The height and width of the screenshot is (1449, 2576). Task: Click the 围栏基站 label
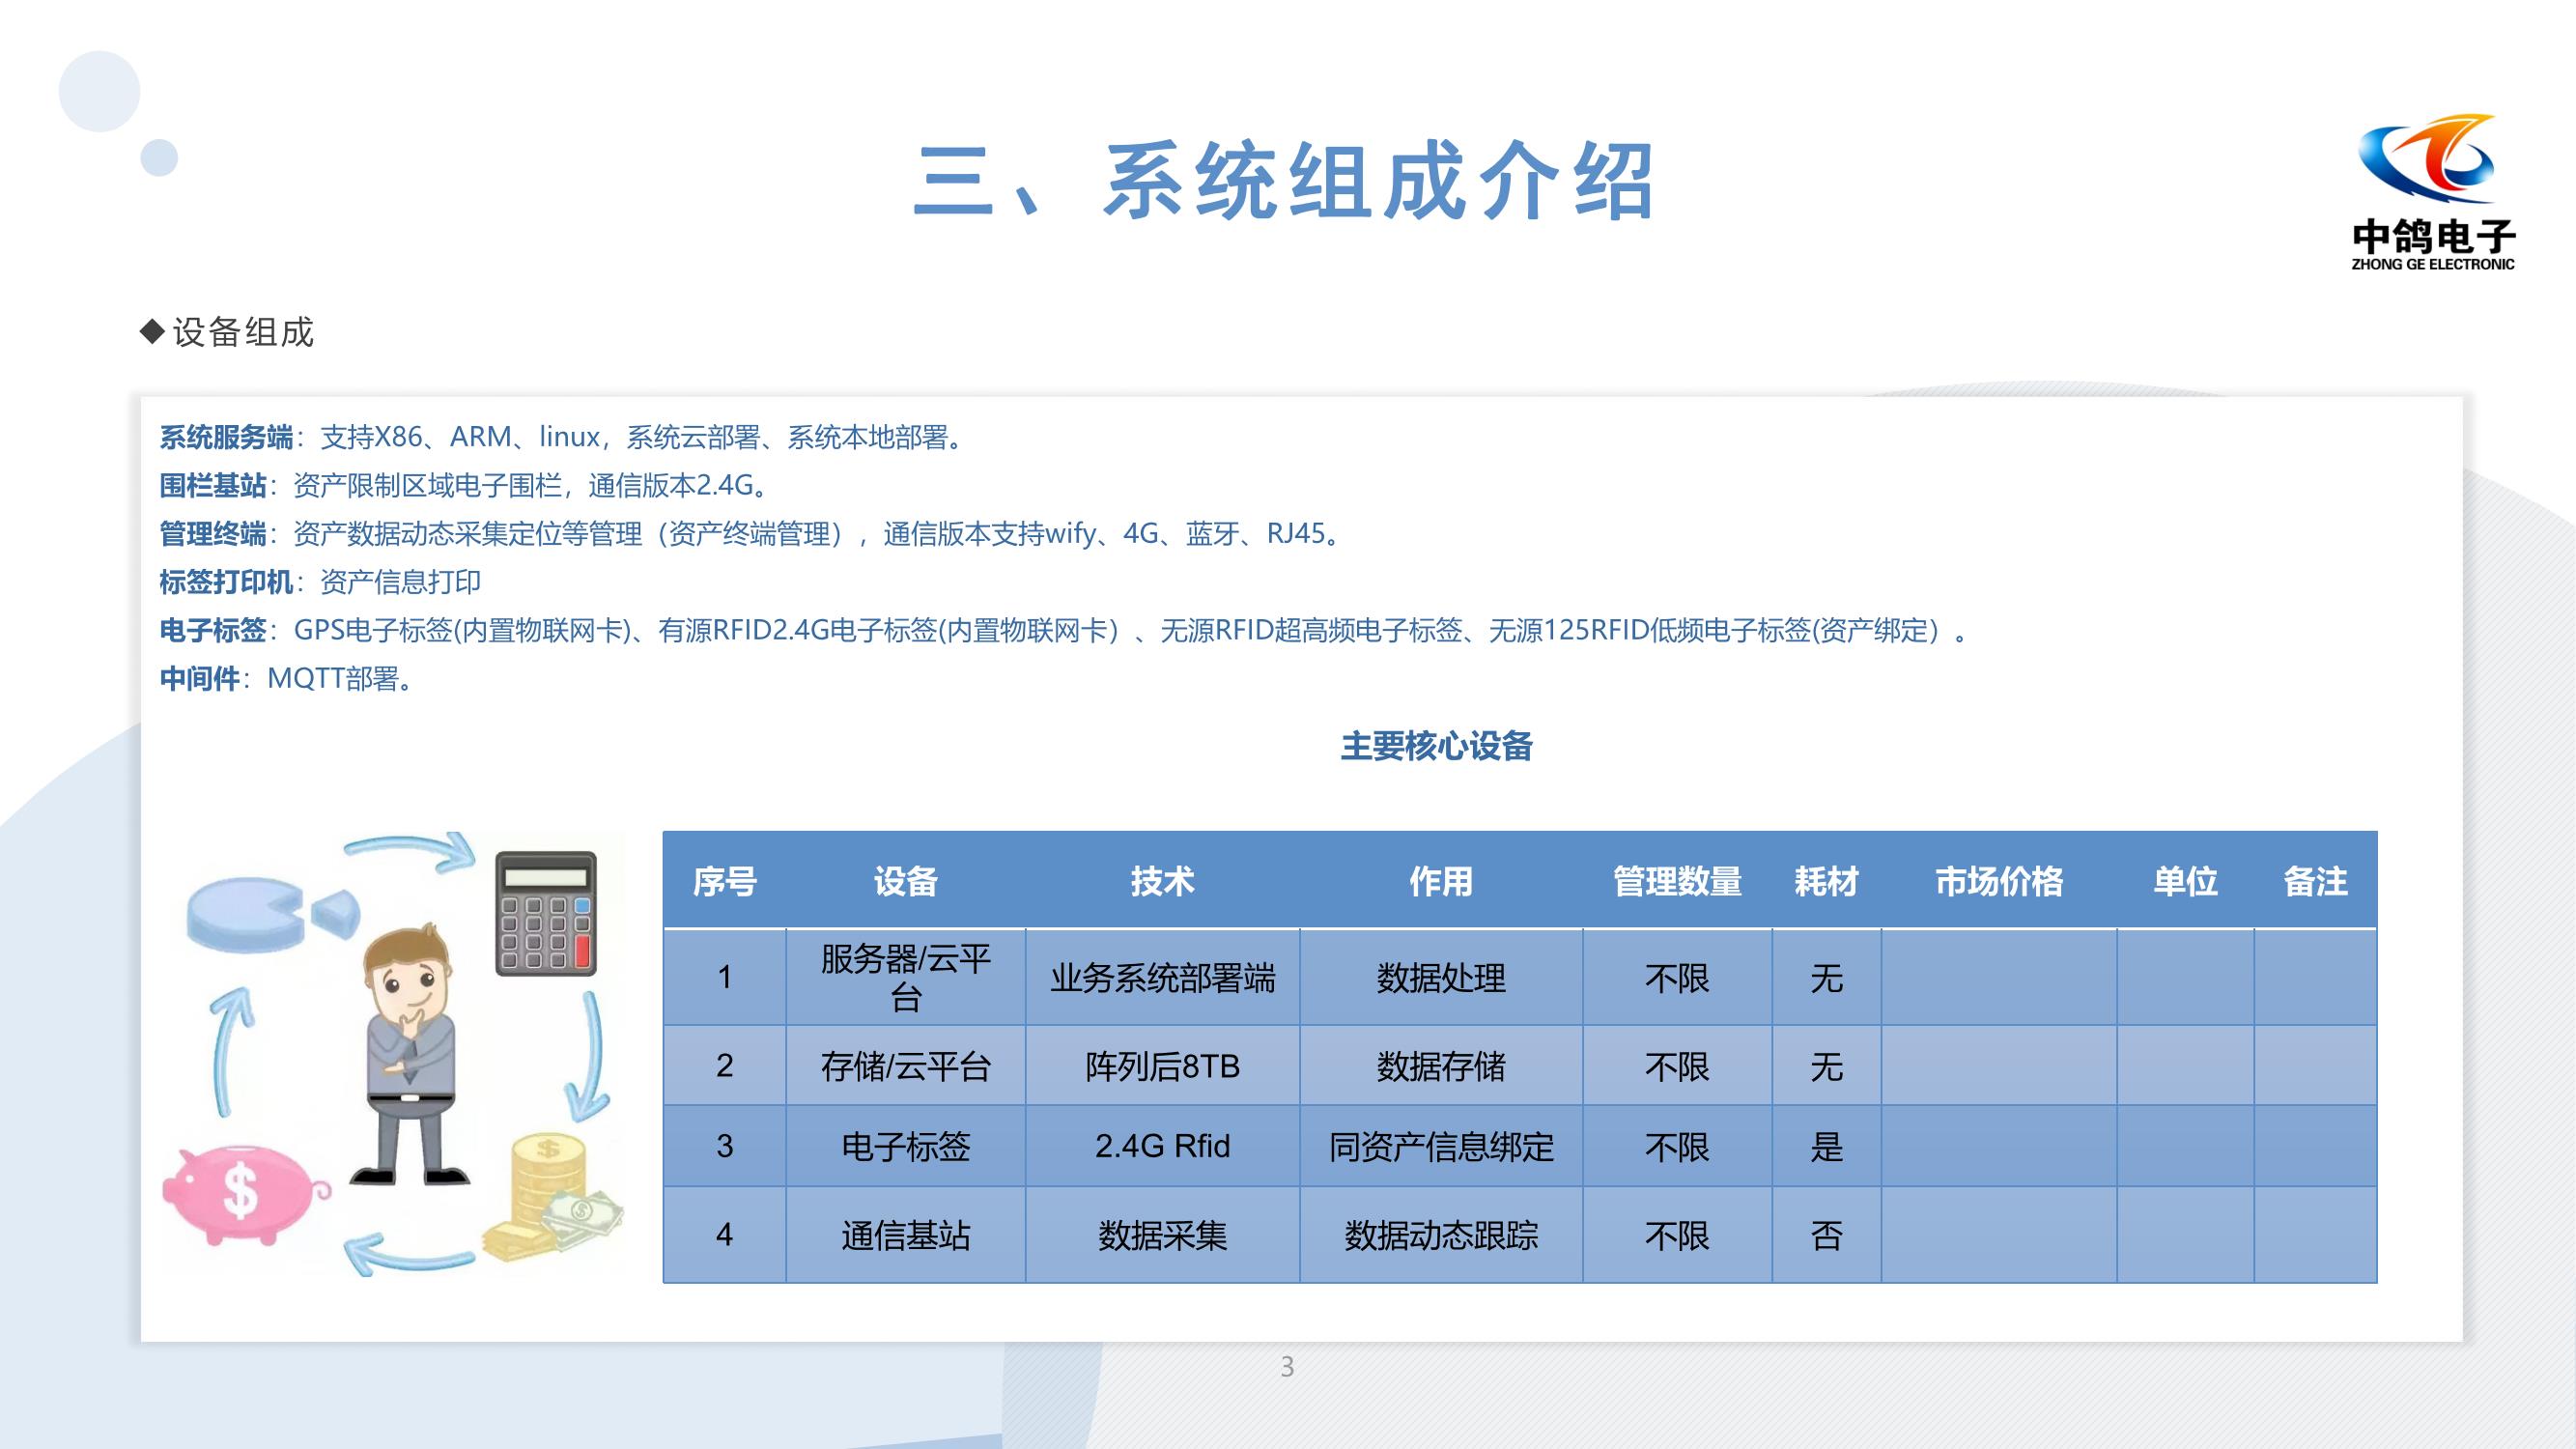[213, 485]
